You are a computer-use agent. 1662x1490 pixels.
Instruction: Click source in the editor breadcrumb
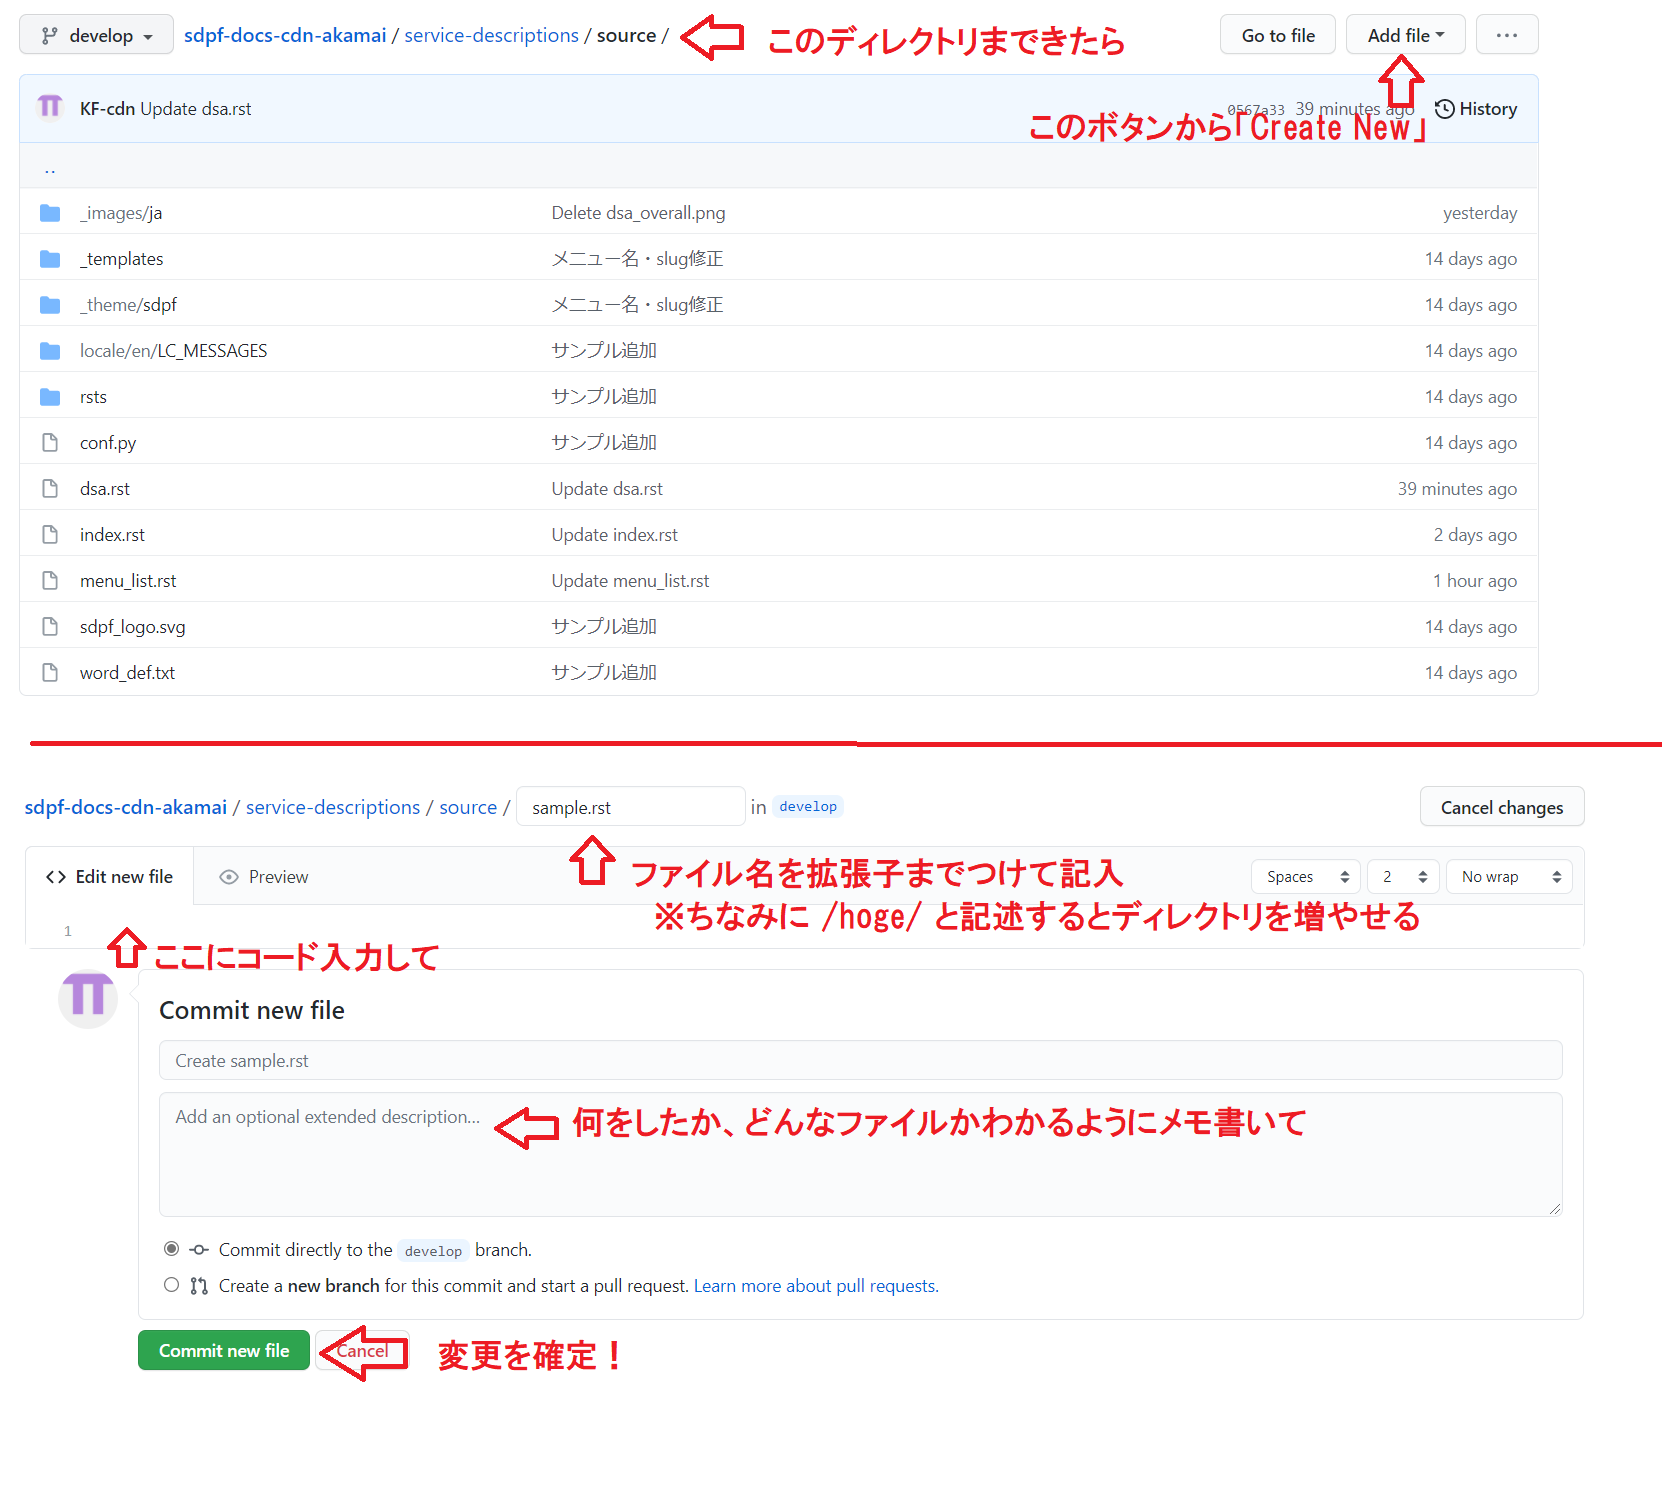[x=468, y=807]
